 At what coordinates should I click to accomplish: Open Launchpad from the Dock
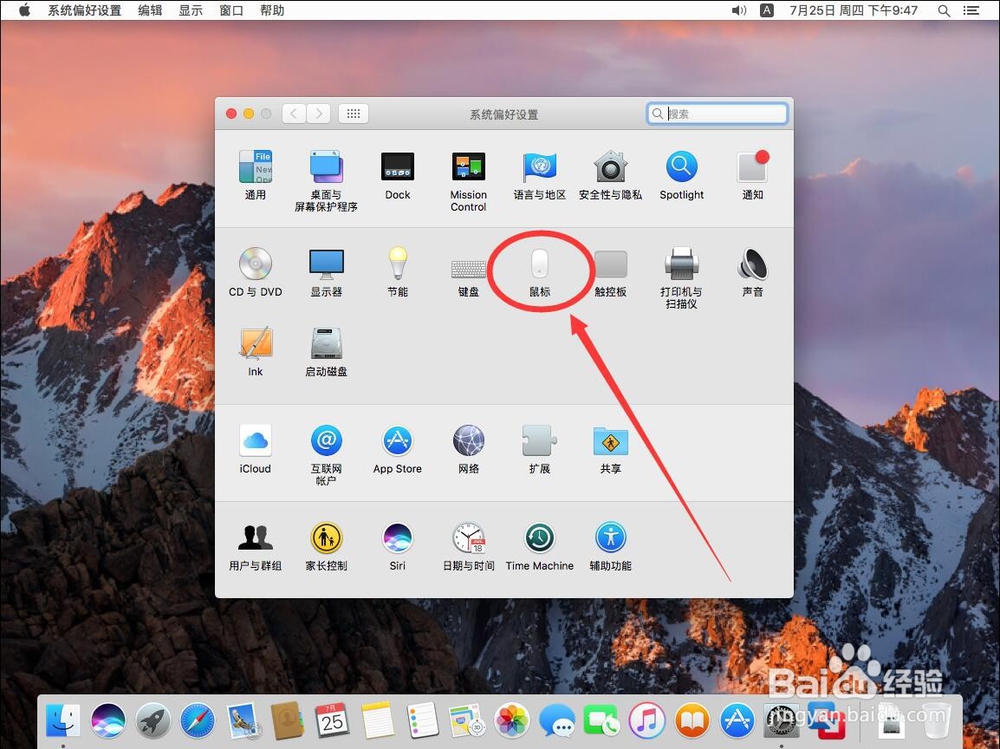click(x=153, y=720)
